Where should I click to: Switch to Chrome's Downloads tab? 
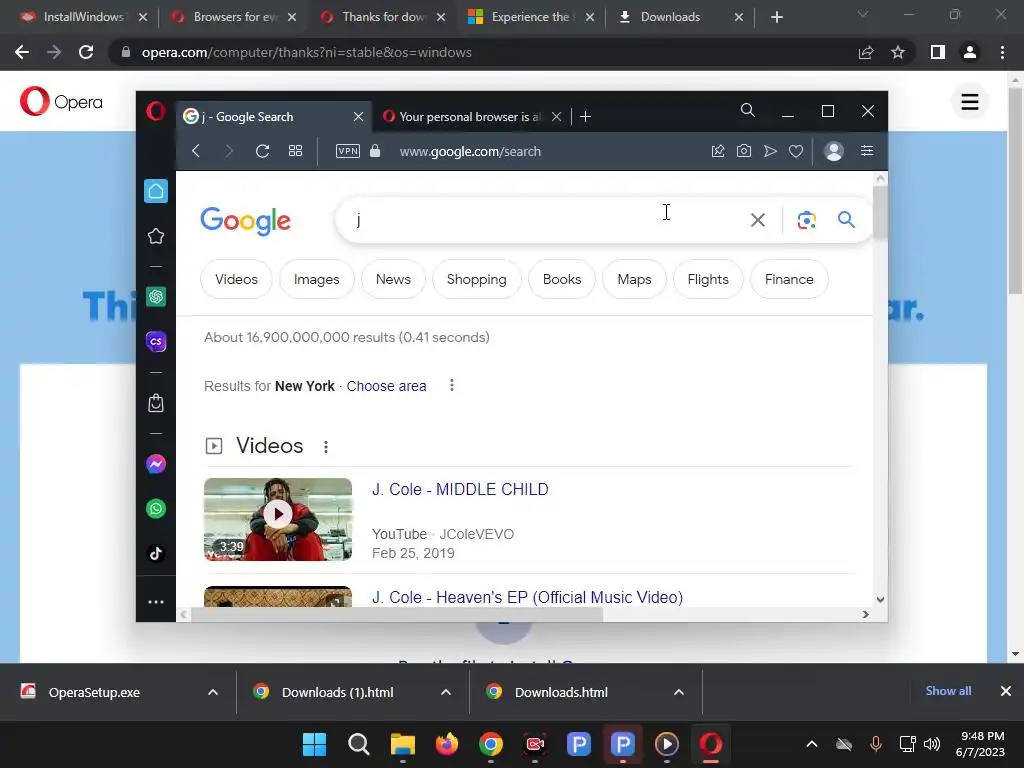(679, 17)
